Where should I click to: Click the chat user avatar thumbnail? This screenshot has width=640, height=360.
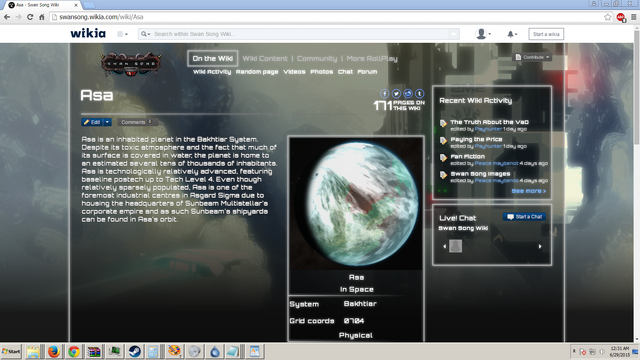(456, 246)
